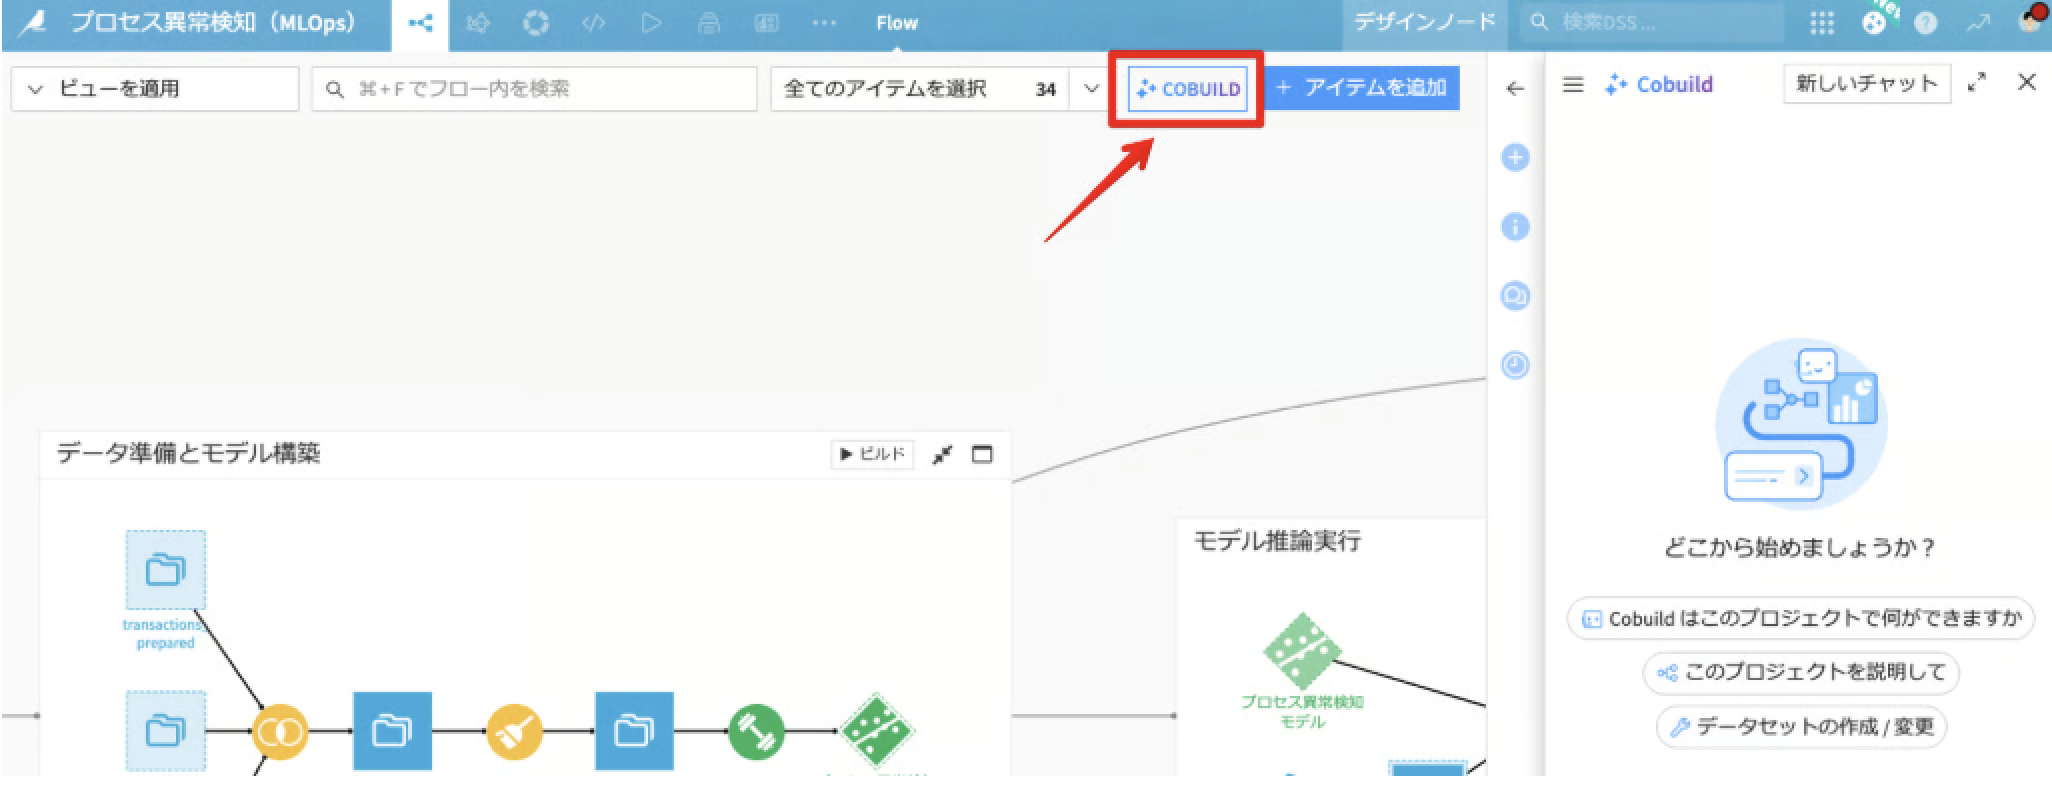The width and height of the screenshot is (2052, 794).
Task: Open the jobs play-triangle icon
Action: pyautogui.click(x=651, y=23)
